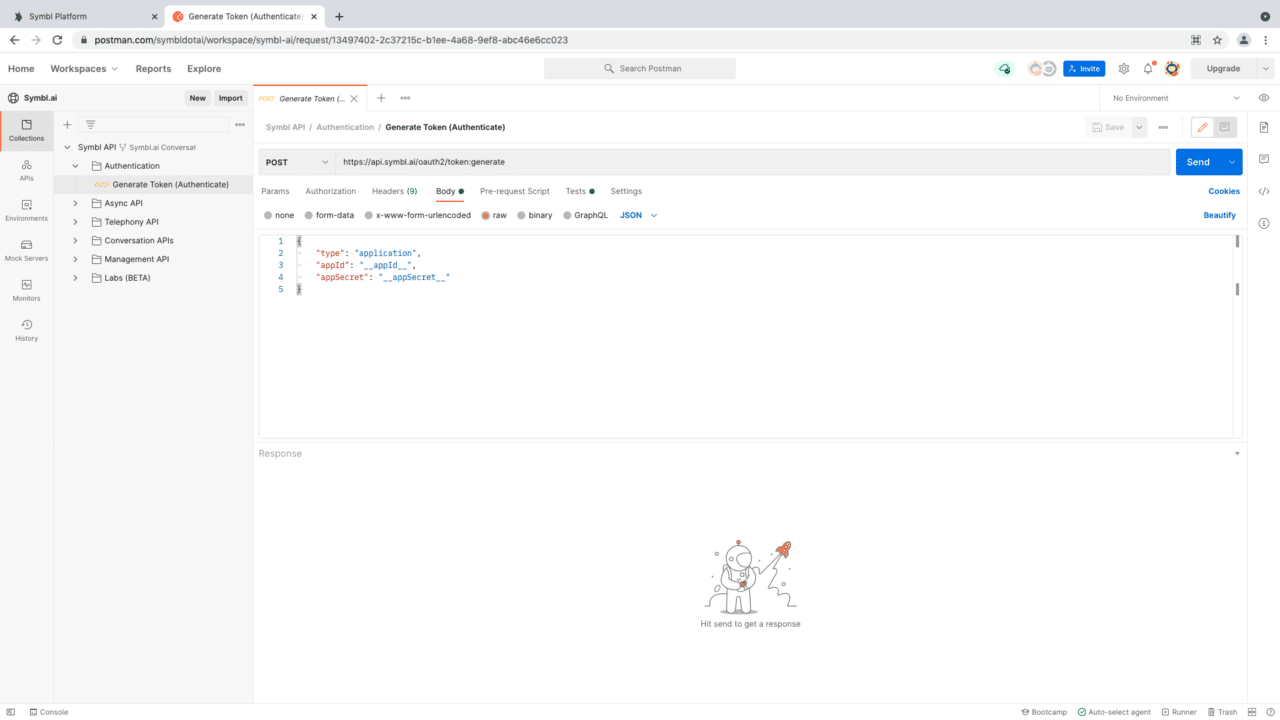Open the Cookies manager

tap(1224, 191)
